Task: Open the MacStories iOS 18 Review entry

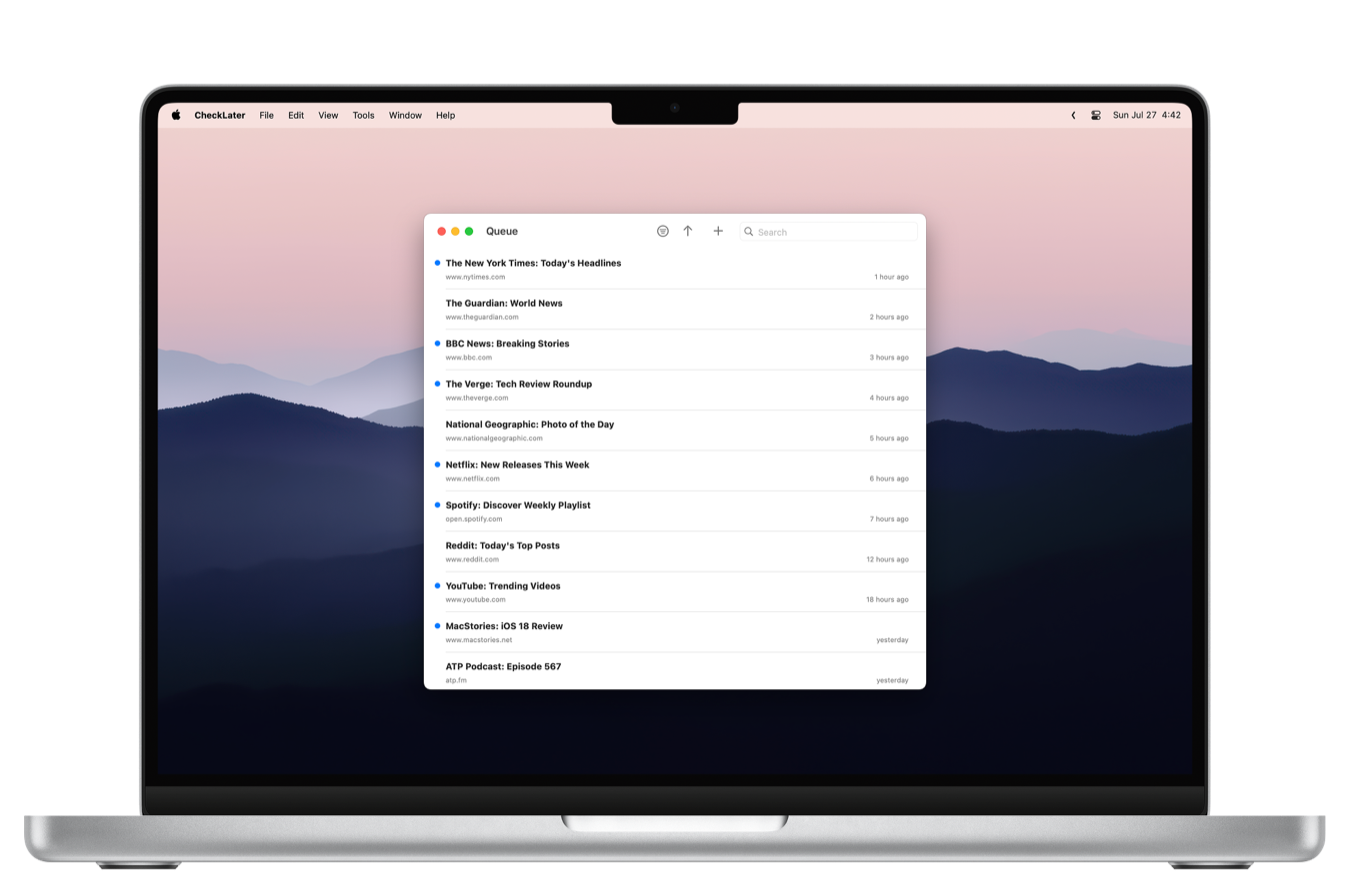Action: 505,626
